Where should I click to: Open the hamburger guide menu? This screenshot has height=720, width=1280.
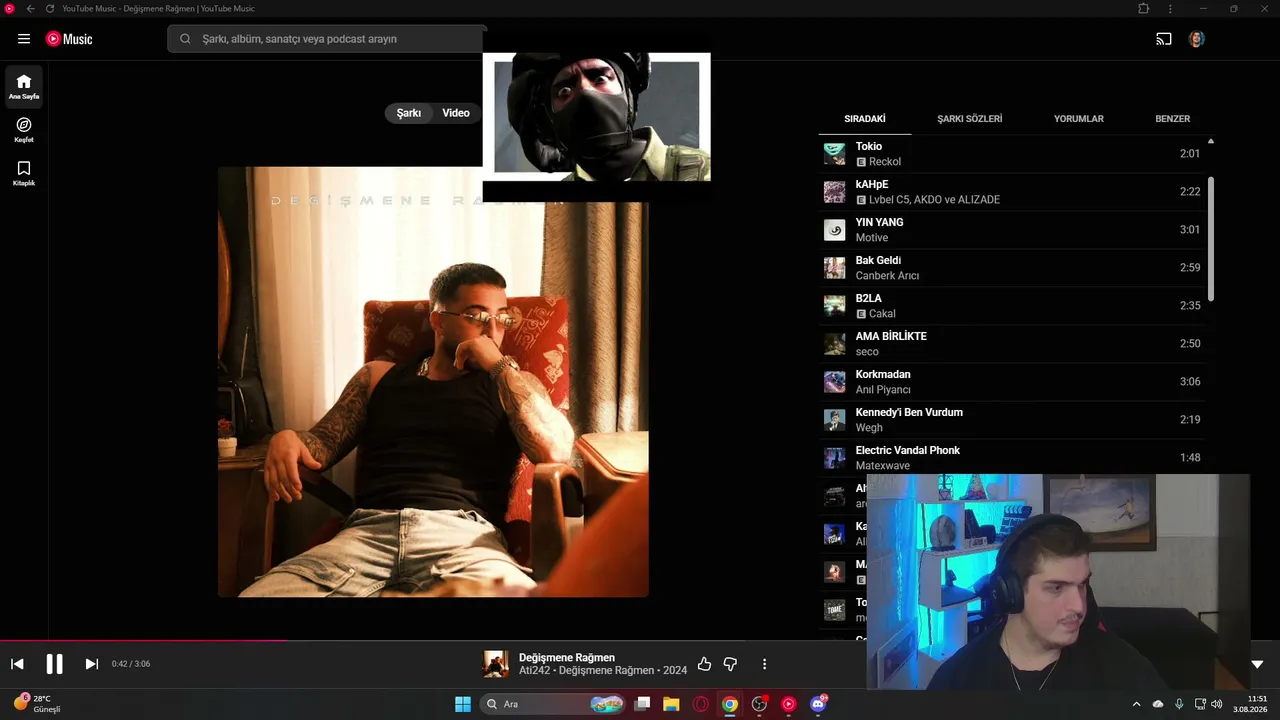[x=24, y=39]
